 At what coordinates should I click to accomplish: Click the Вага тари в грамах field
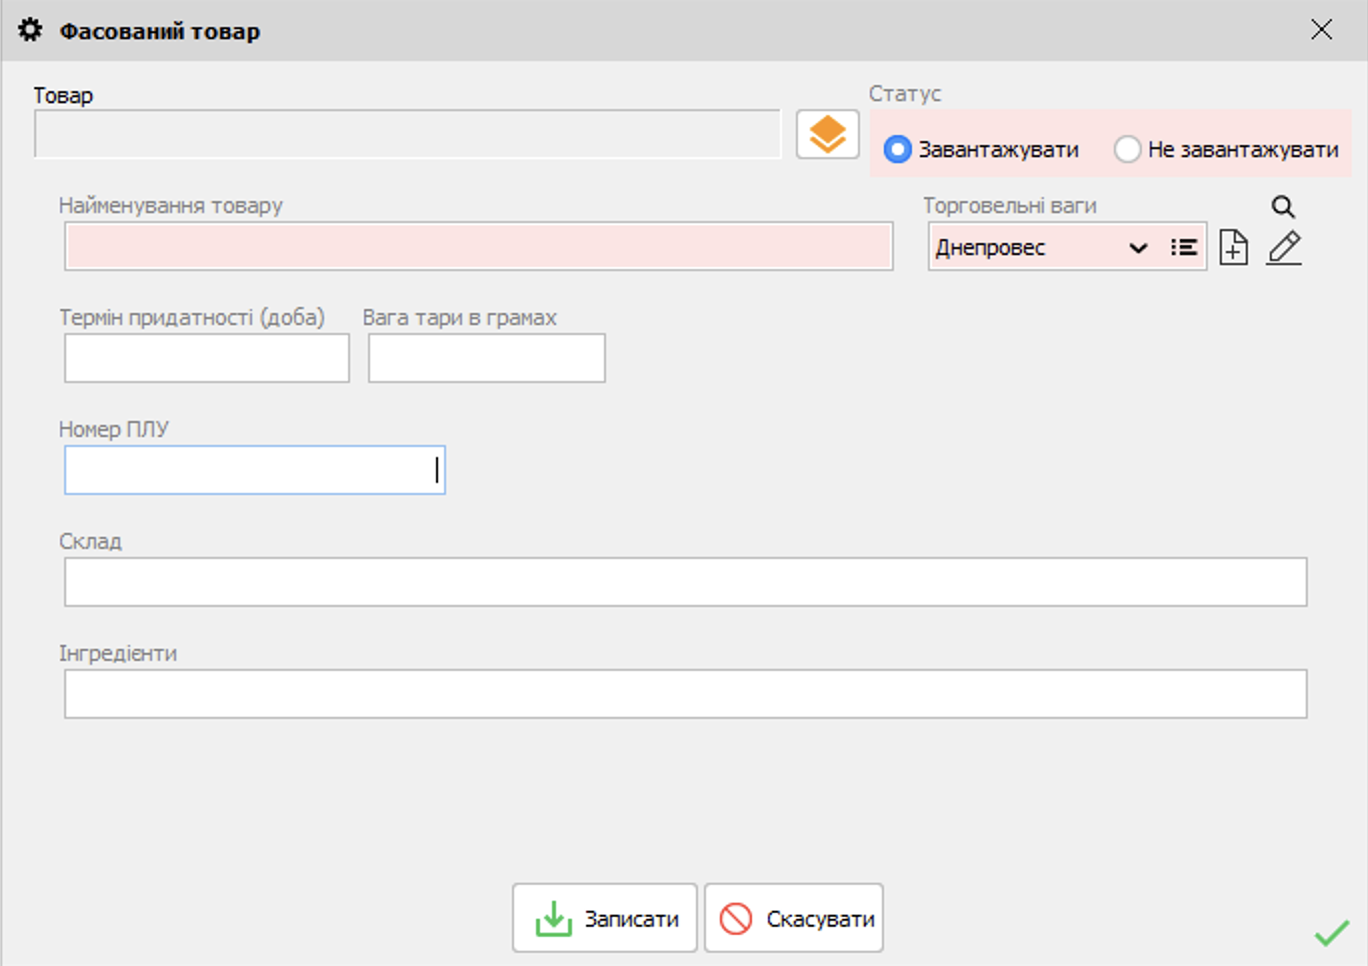coord(486,358)
